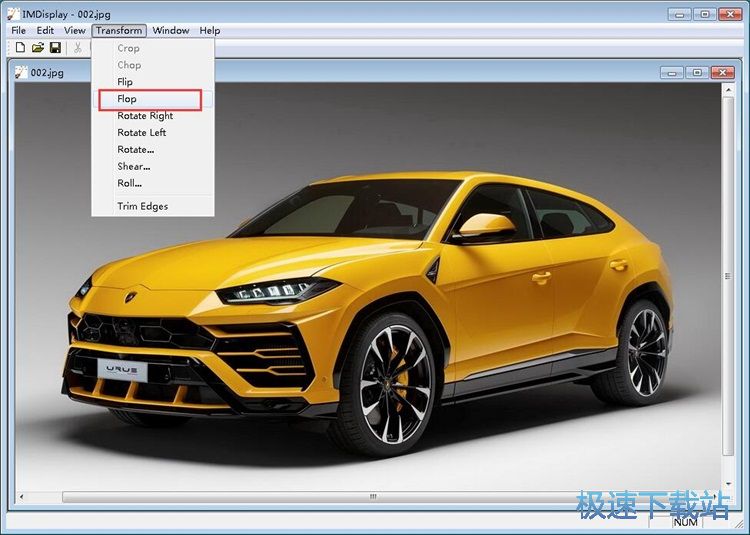Click the horizontal scrollbar thumb
Viewport: 750px width, 535px height.
pyautogui.click(x=373, y=497)
